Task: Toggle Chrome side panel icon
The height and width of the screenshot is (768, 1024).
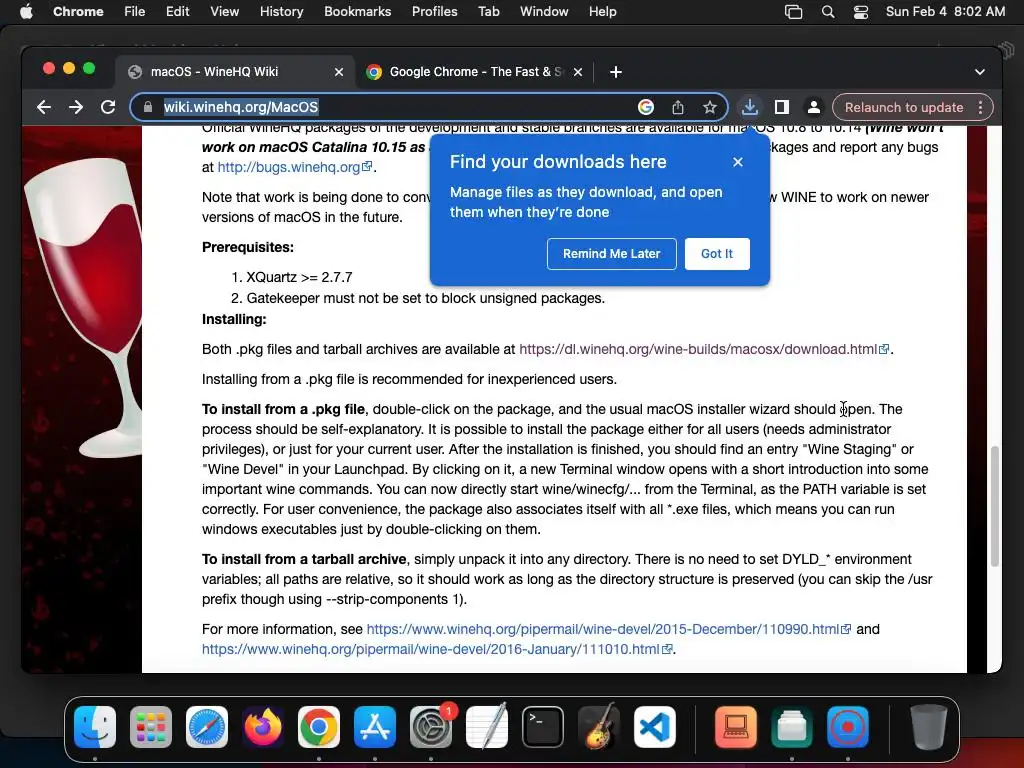Action: tap(782, 107)
